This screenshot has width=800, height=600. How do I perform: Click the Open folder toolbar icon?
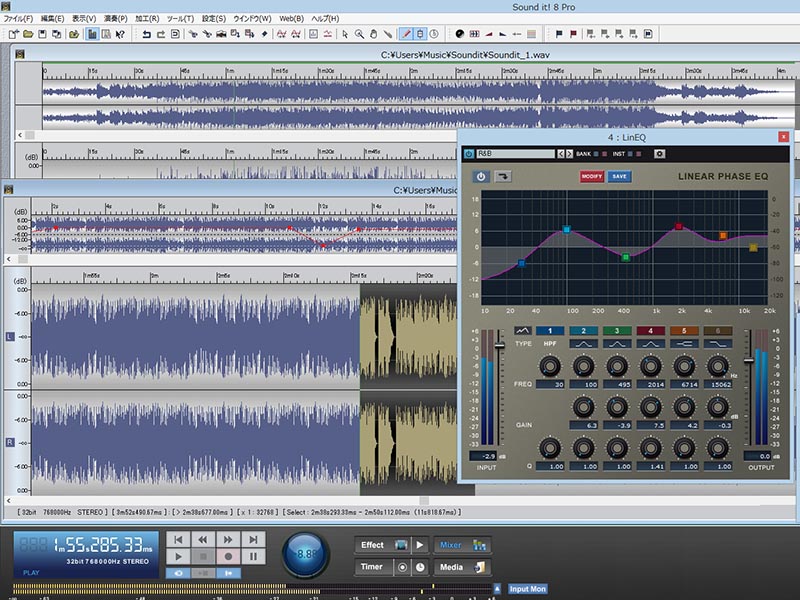pos(28,34)
